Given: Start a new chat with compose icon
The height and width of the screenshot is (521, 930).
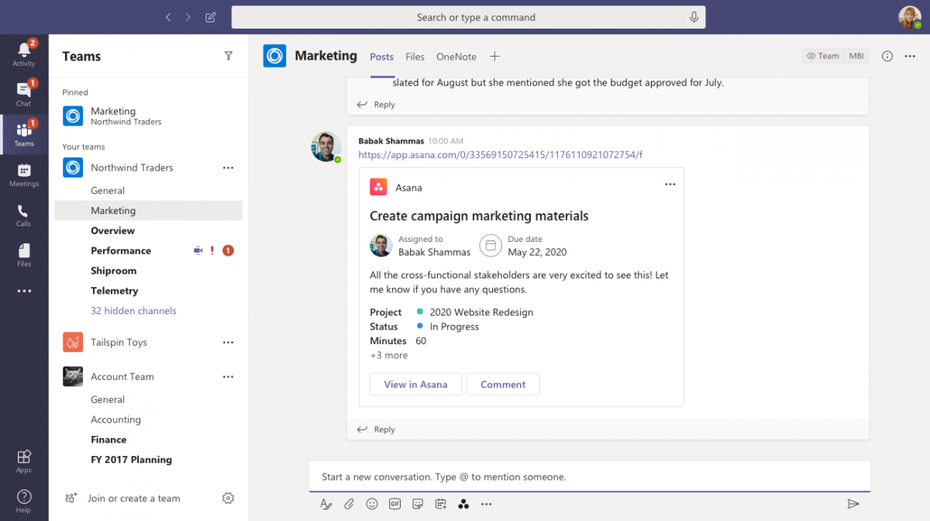Looking at the screenshot, I should coord(211,17).
